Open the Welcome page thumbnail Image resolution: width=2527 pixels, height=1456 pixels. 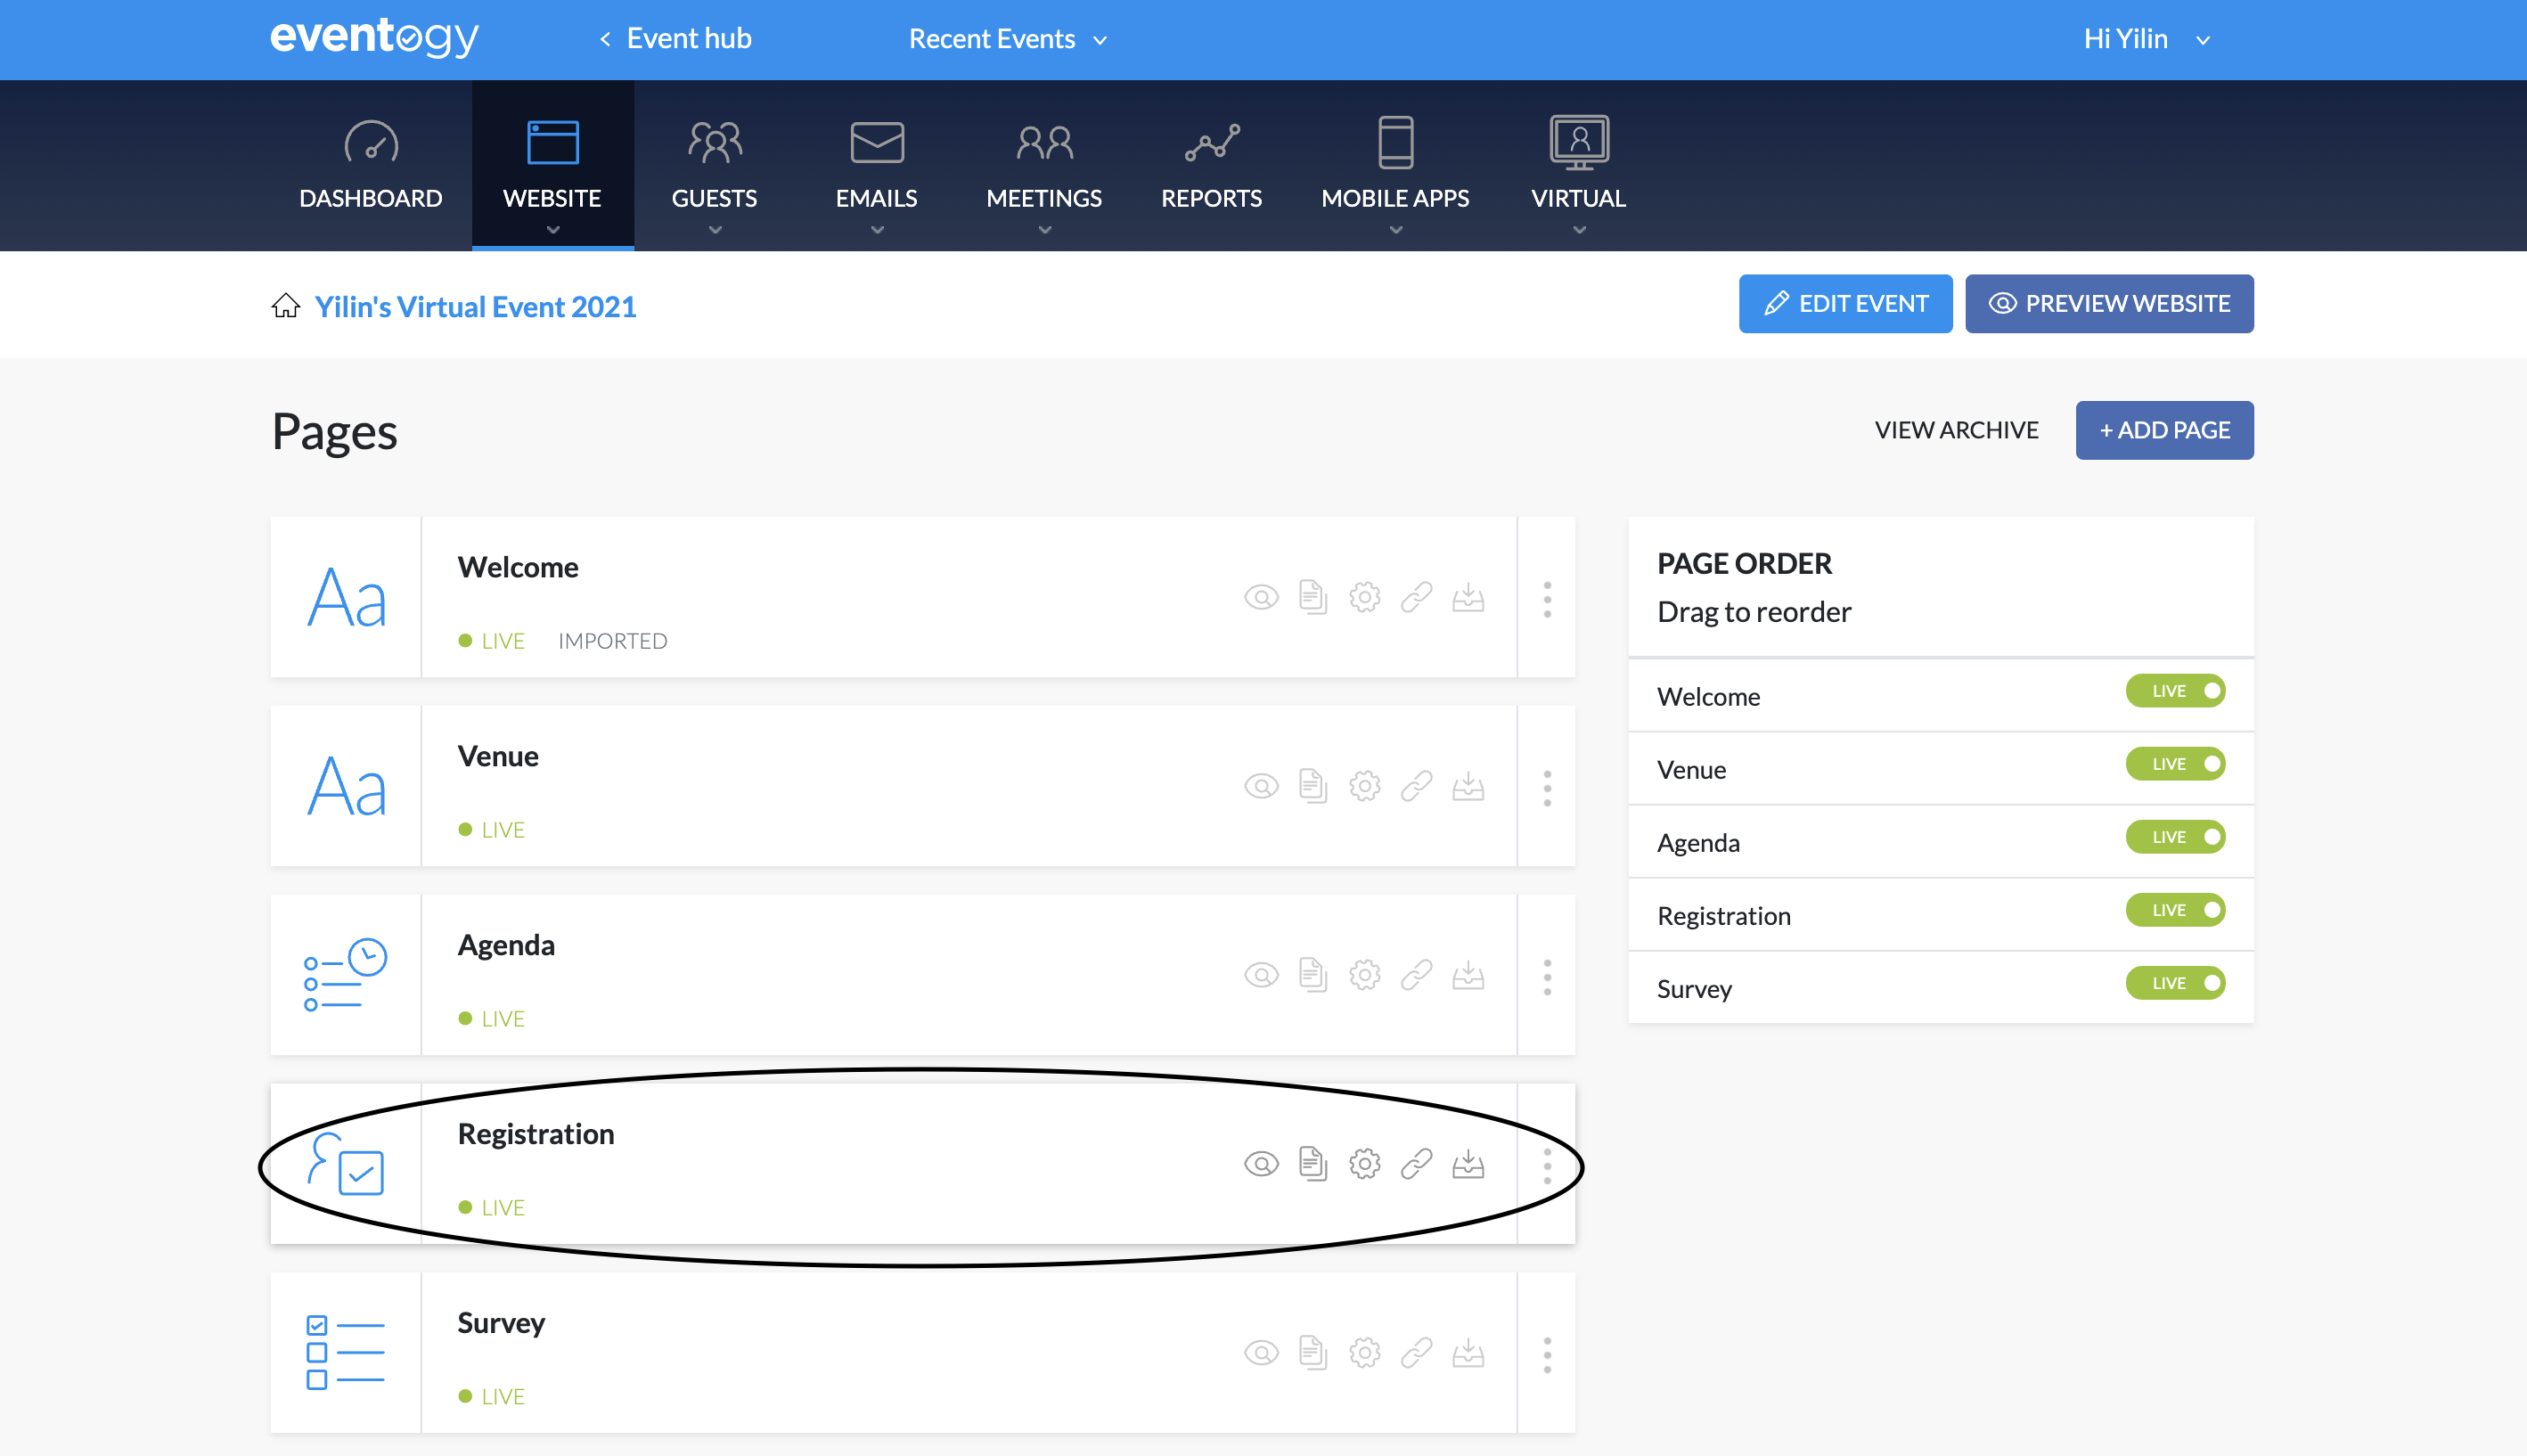click(346, 597)
